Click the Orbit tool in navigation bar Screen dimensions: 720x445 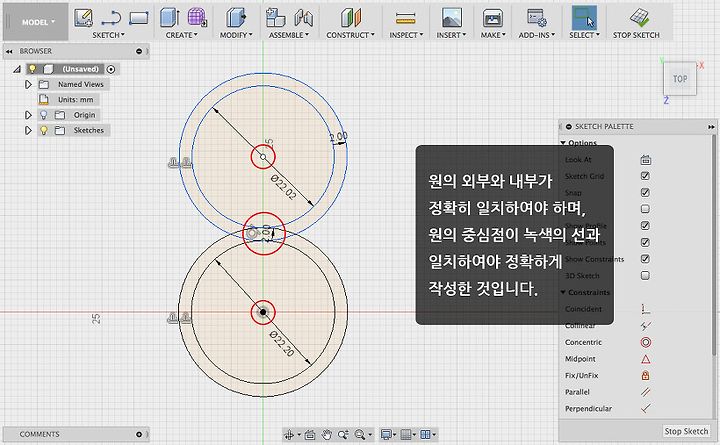(x=289, y=434)
